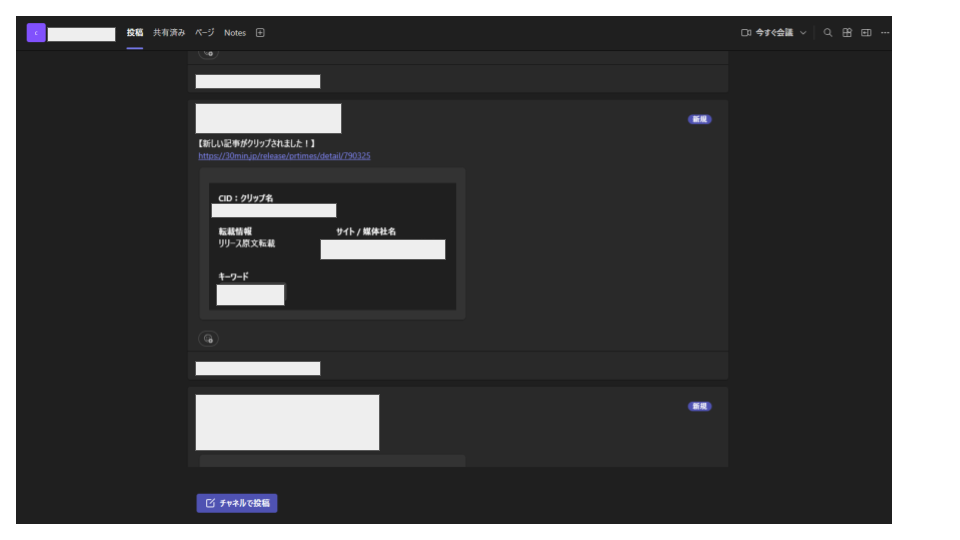Screen dimensions: 960x540
Task: Click the video camera icon for meeting
Action: pyautogui.click(x=746, y=32)
